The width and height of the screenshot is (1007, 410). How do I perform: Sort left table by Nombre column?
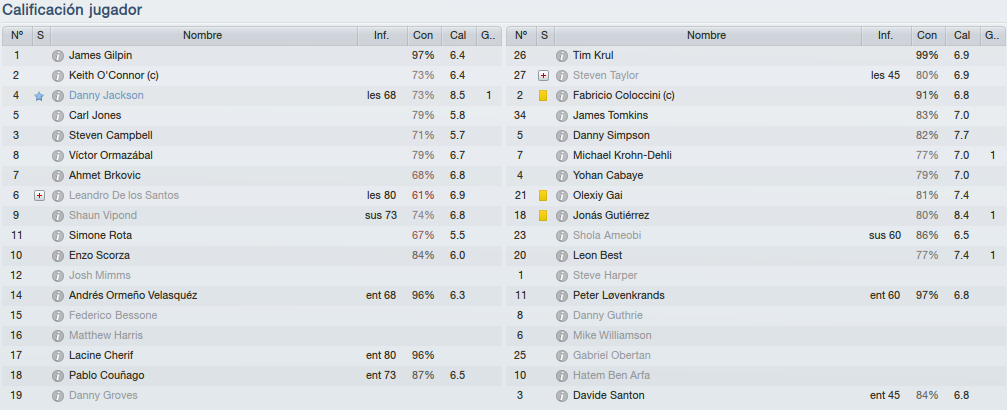click(203, 36)
